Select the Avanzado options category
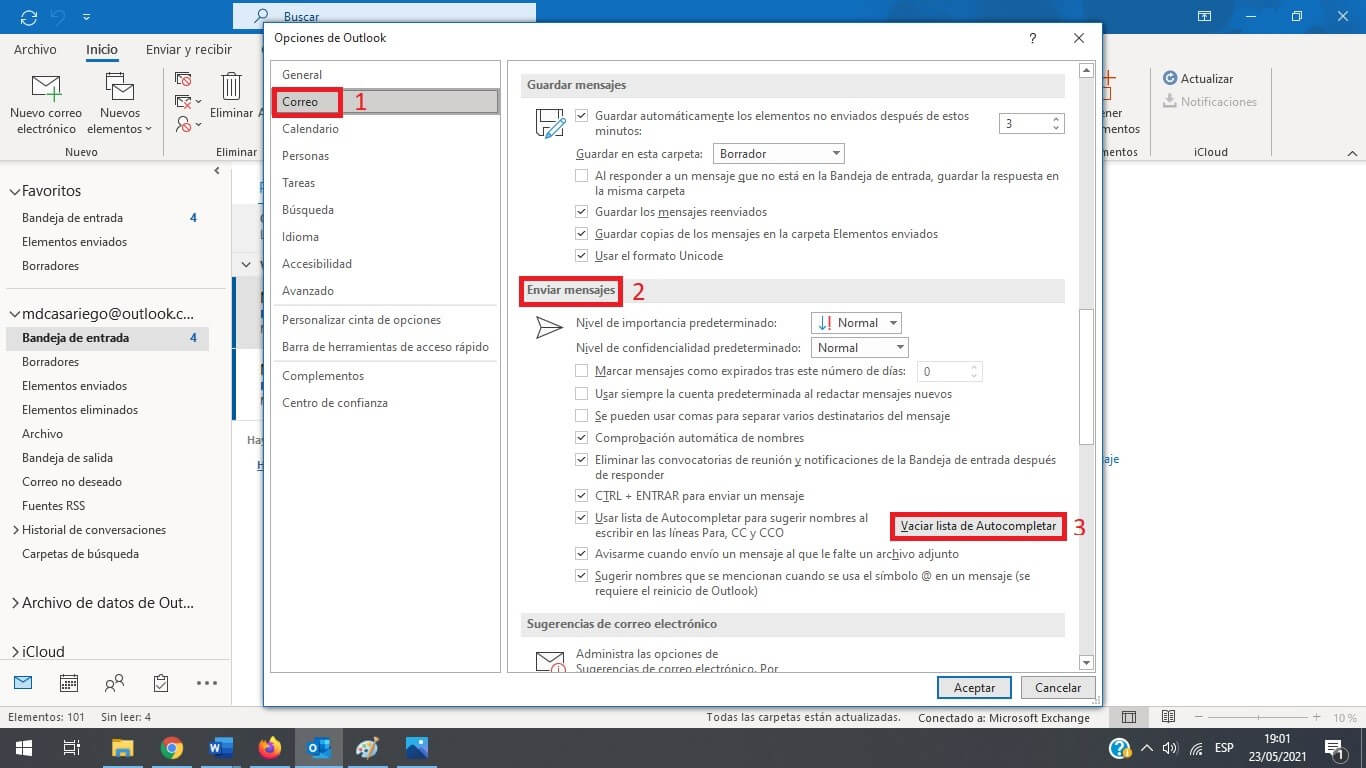The image size is (1366, 768). [x=386, y=291]
